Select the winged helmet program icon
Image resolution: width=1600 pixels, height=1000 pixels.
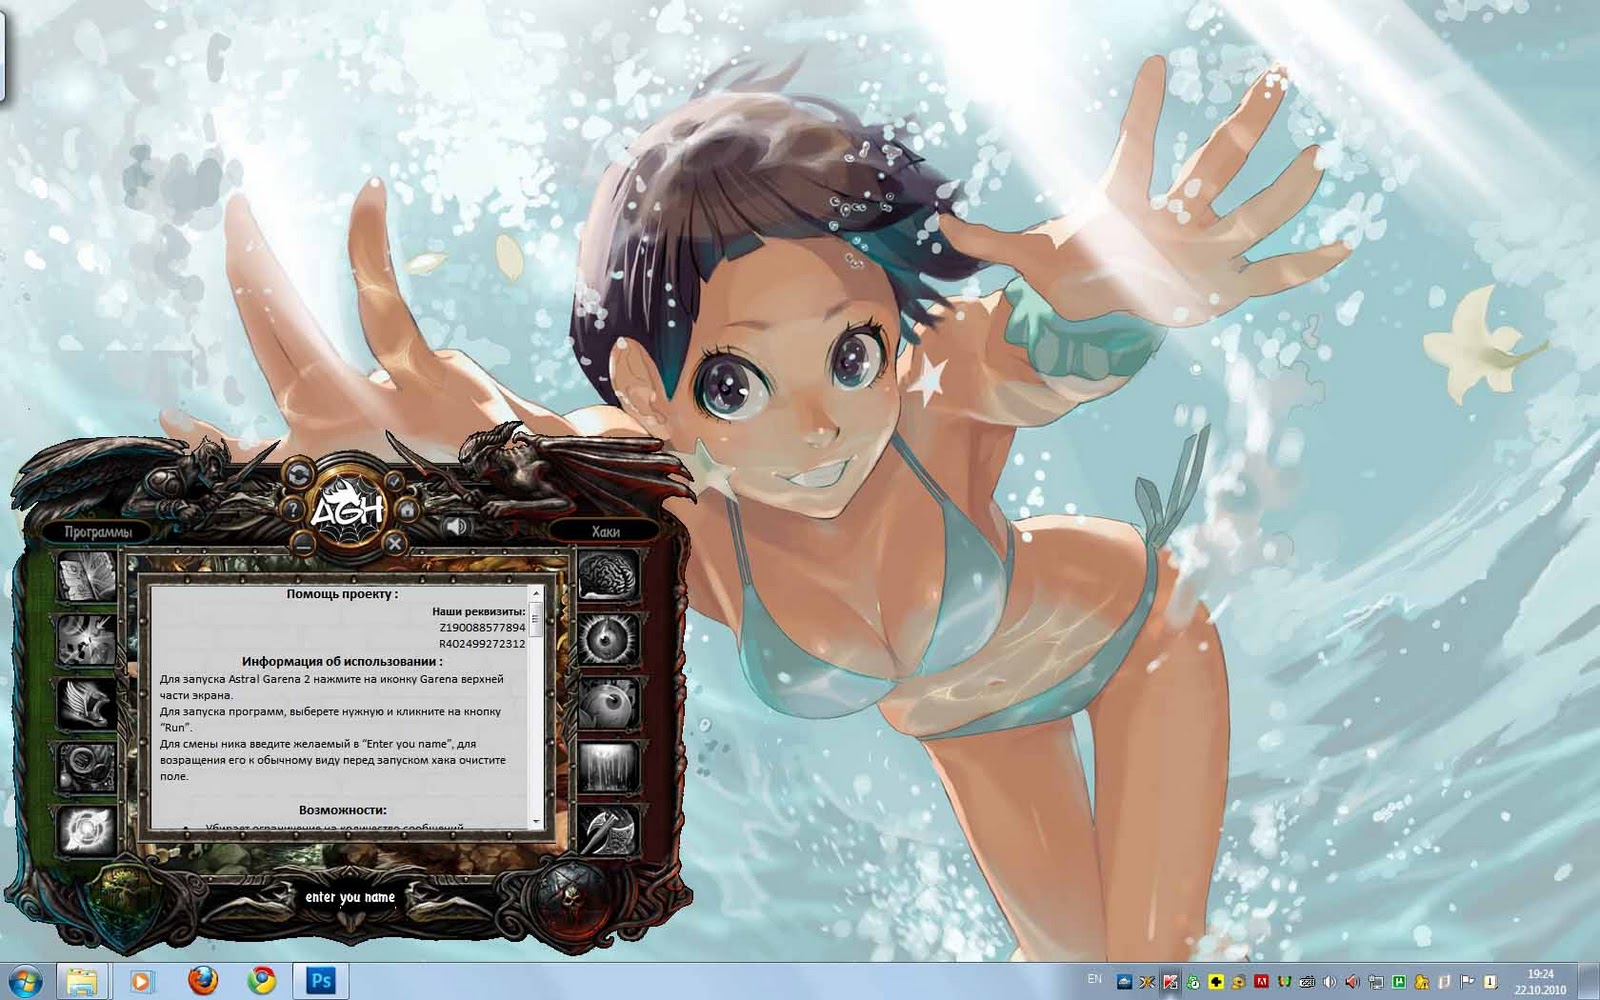[x=87, y=704]
